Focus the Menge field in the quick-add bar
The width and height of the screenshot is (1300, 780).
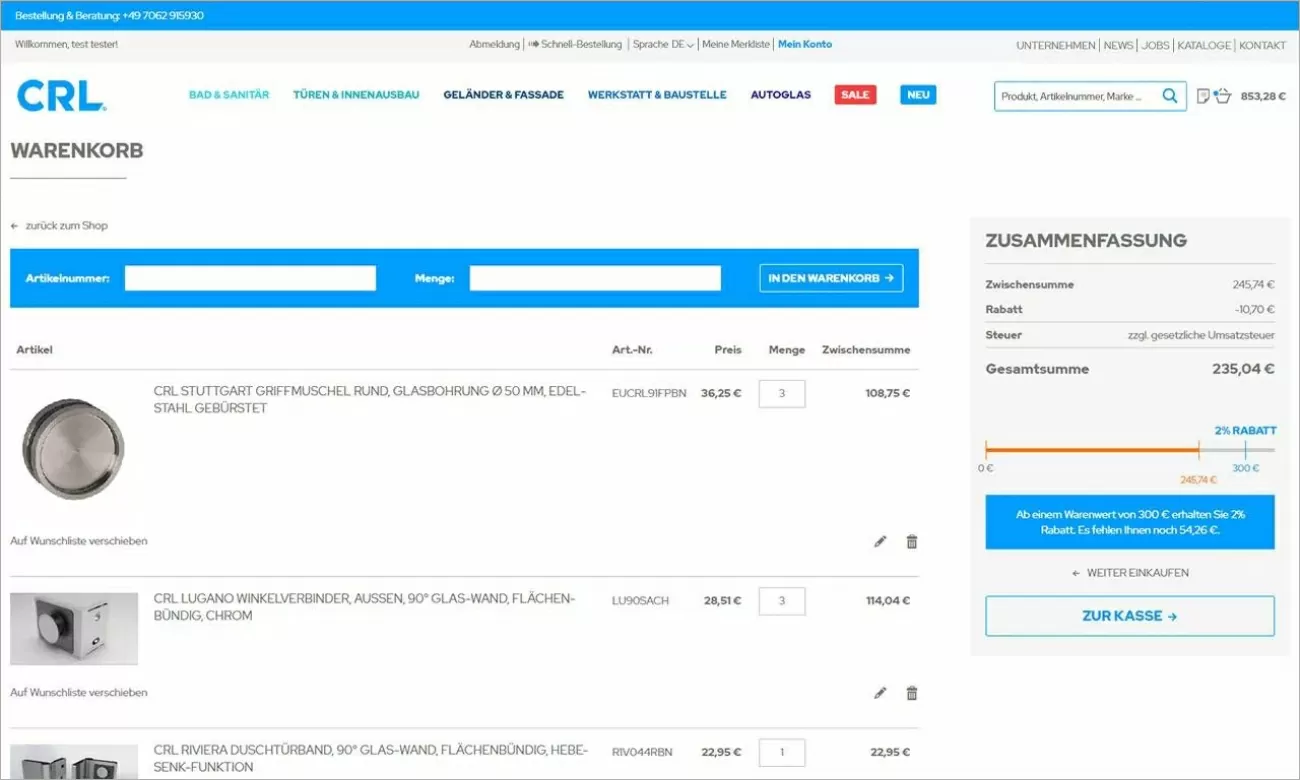click(x=595, y=278)
